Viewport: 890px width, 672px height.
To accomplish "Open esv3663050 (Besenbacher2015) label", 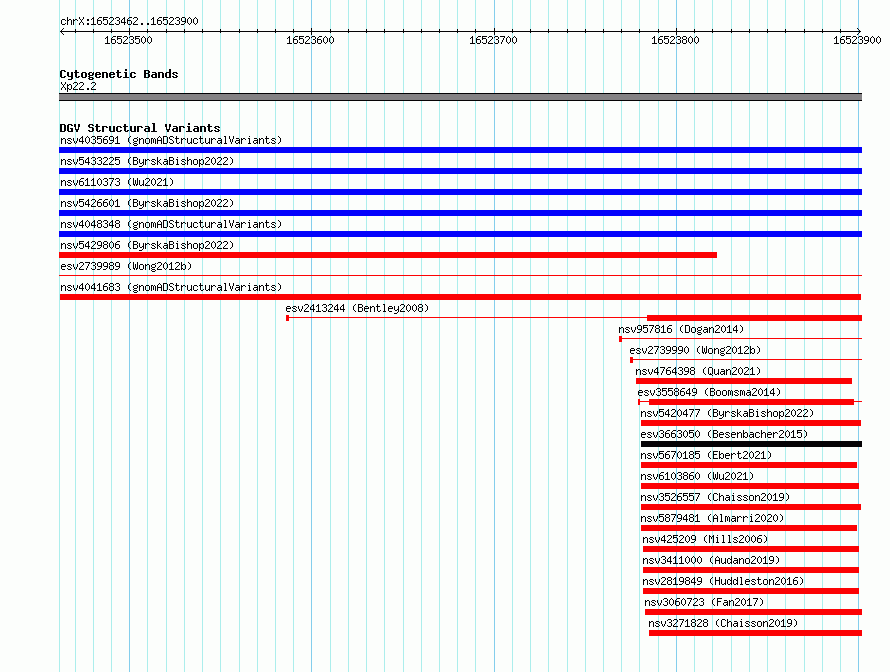I will 724,434.
